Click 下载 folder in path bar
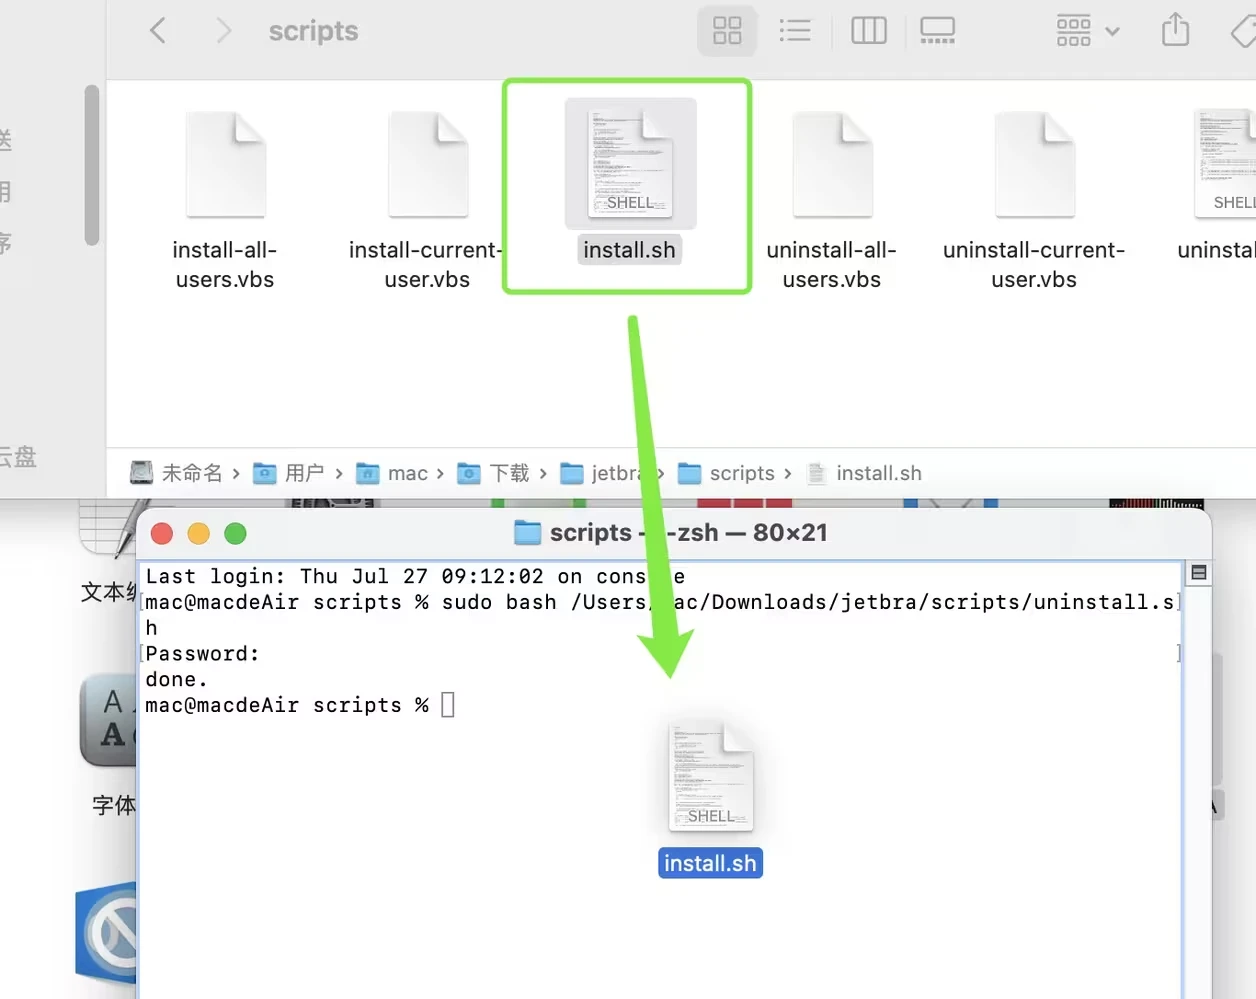Screen dimensions: 1256x999 coord(494,473)
